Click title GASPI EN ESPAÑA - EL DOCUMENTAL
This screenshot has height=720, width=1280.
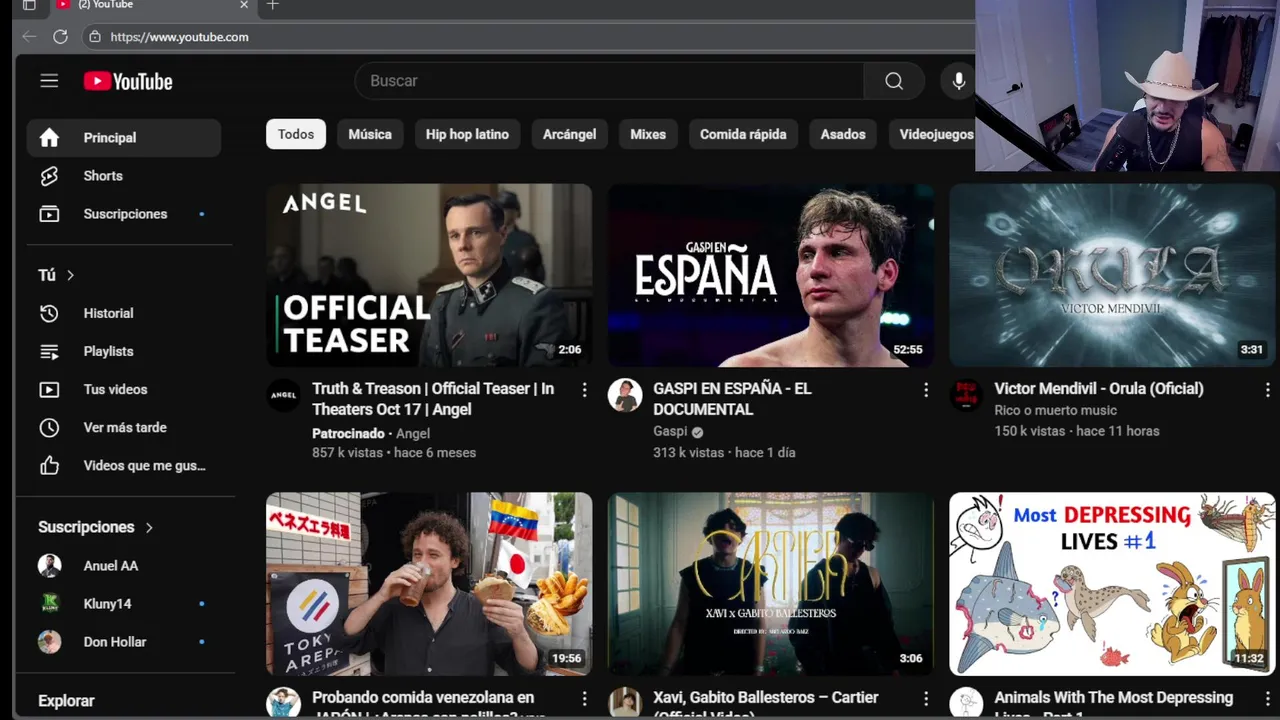point(732,399)
